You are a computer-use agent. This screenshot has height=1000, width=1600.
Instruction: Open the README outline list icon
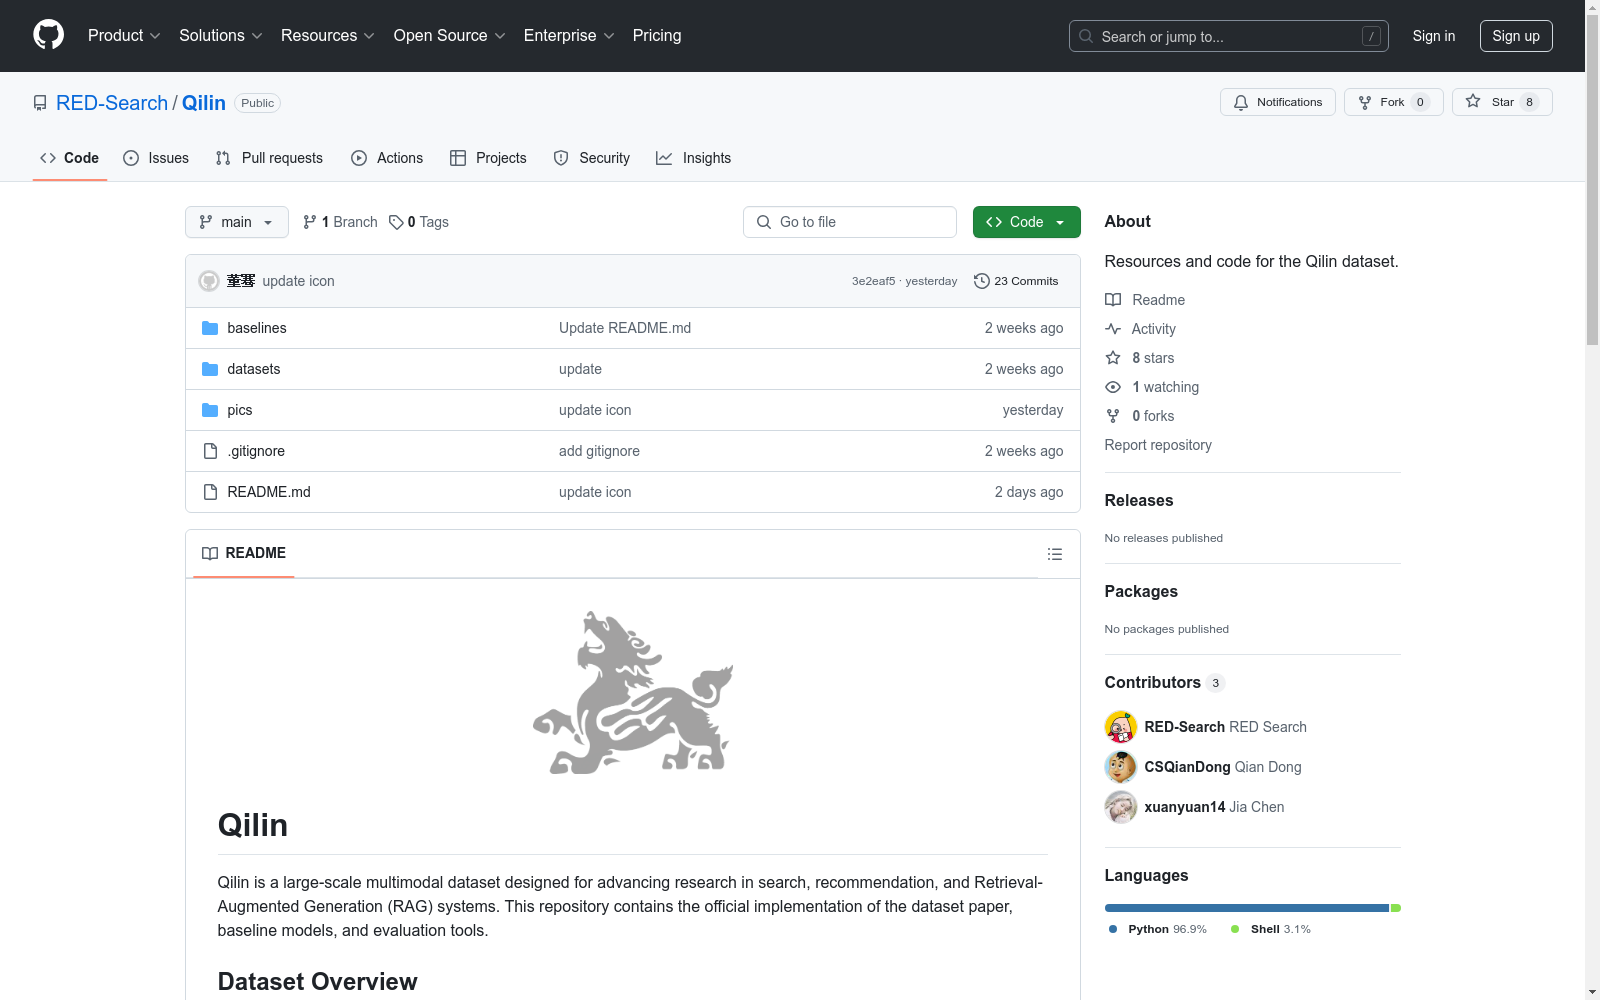(x=1054, y=554)
